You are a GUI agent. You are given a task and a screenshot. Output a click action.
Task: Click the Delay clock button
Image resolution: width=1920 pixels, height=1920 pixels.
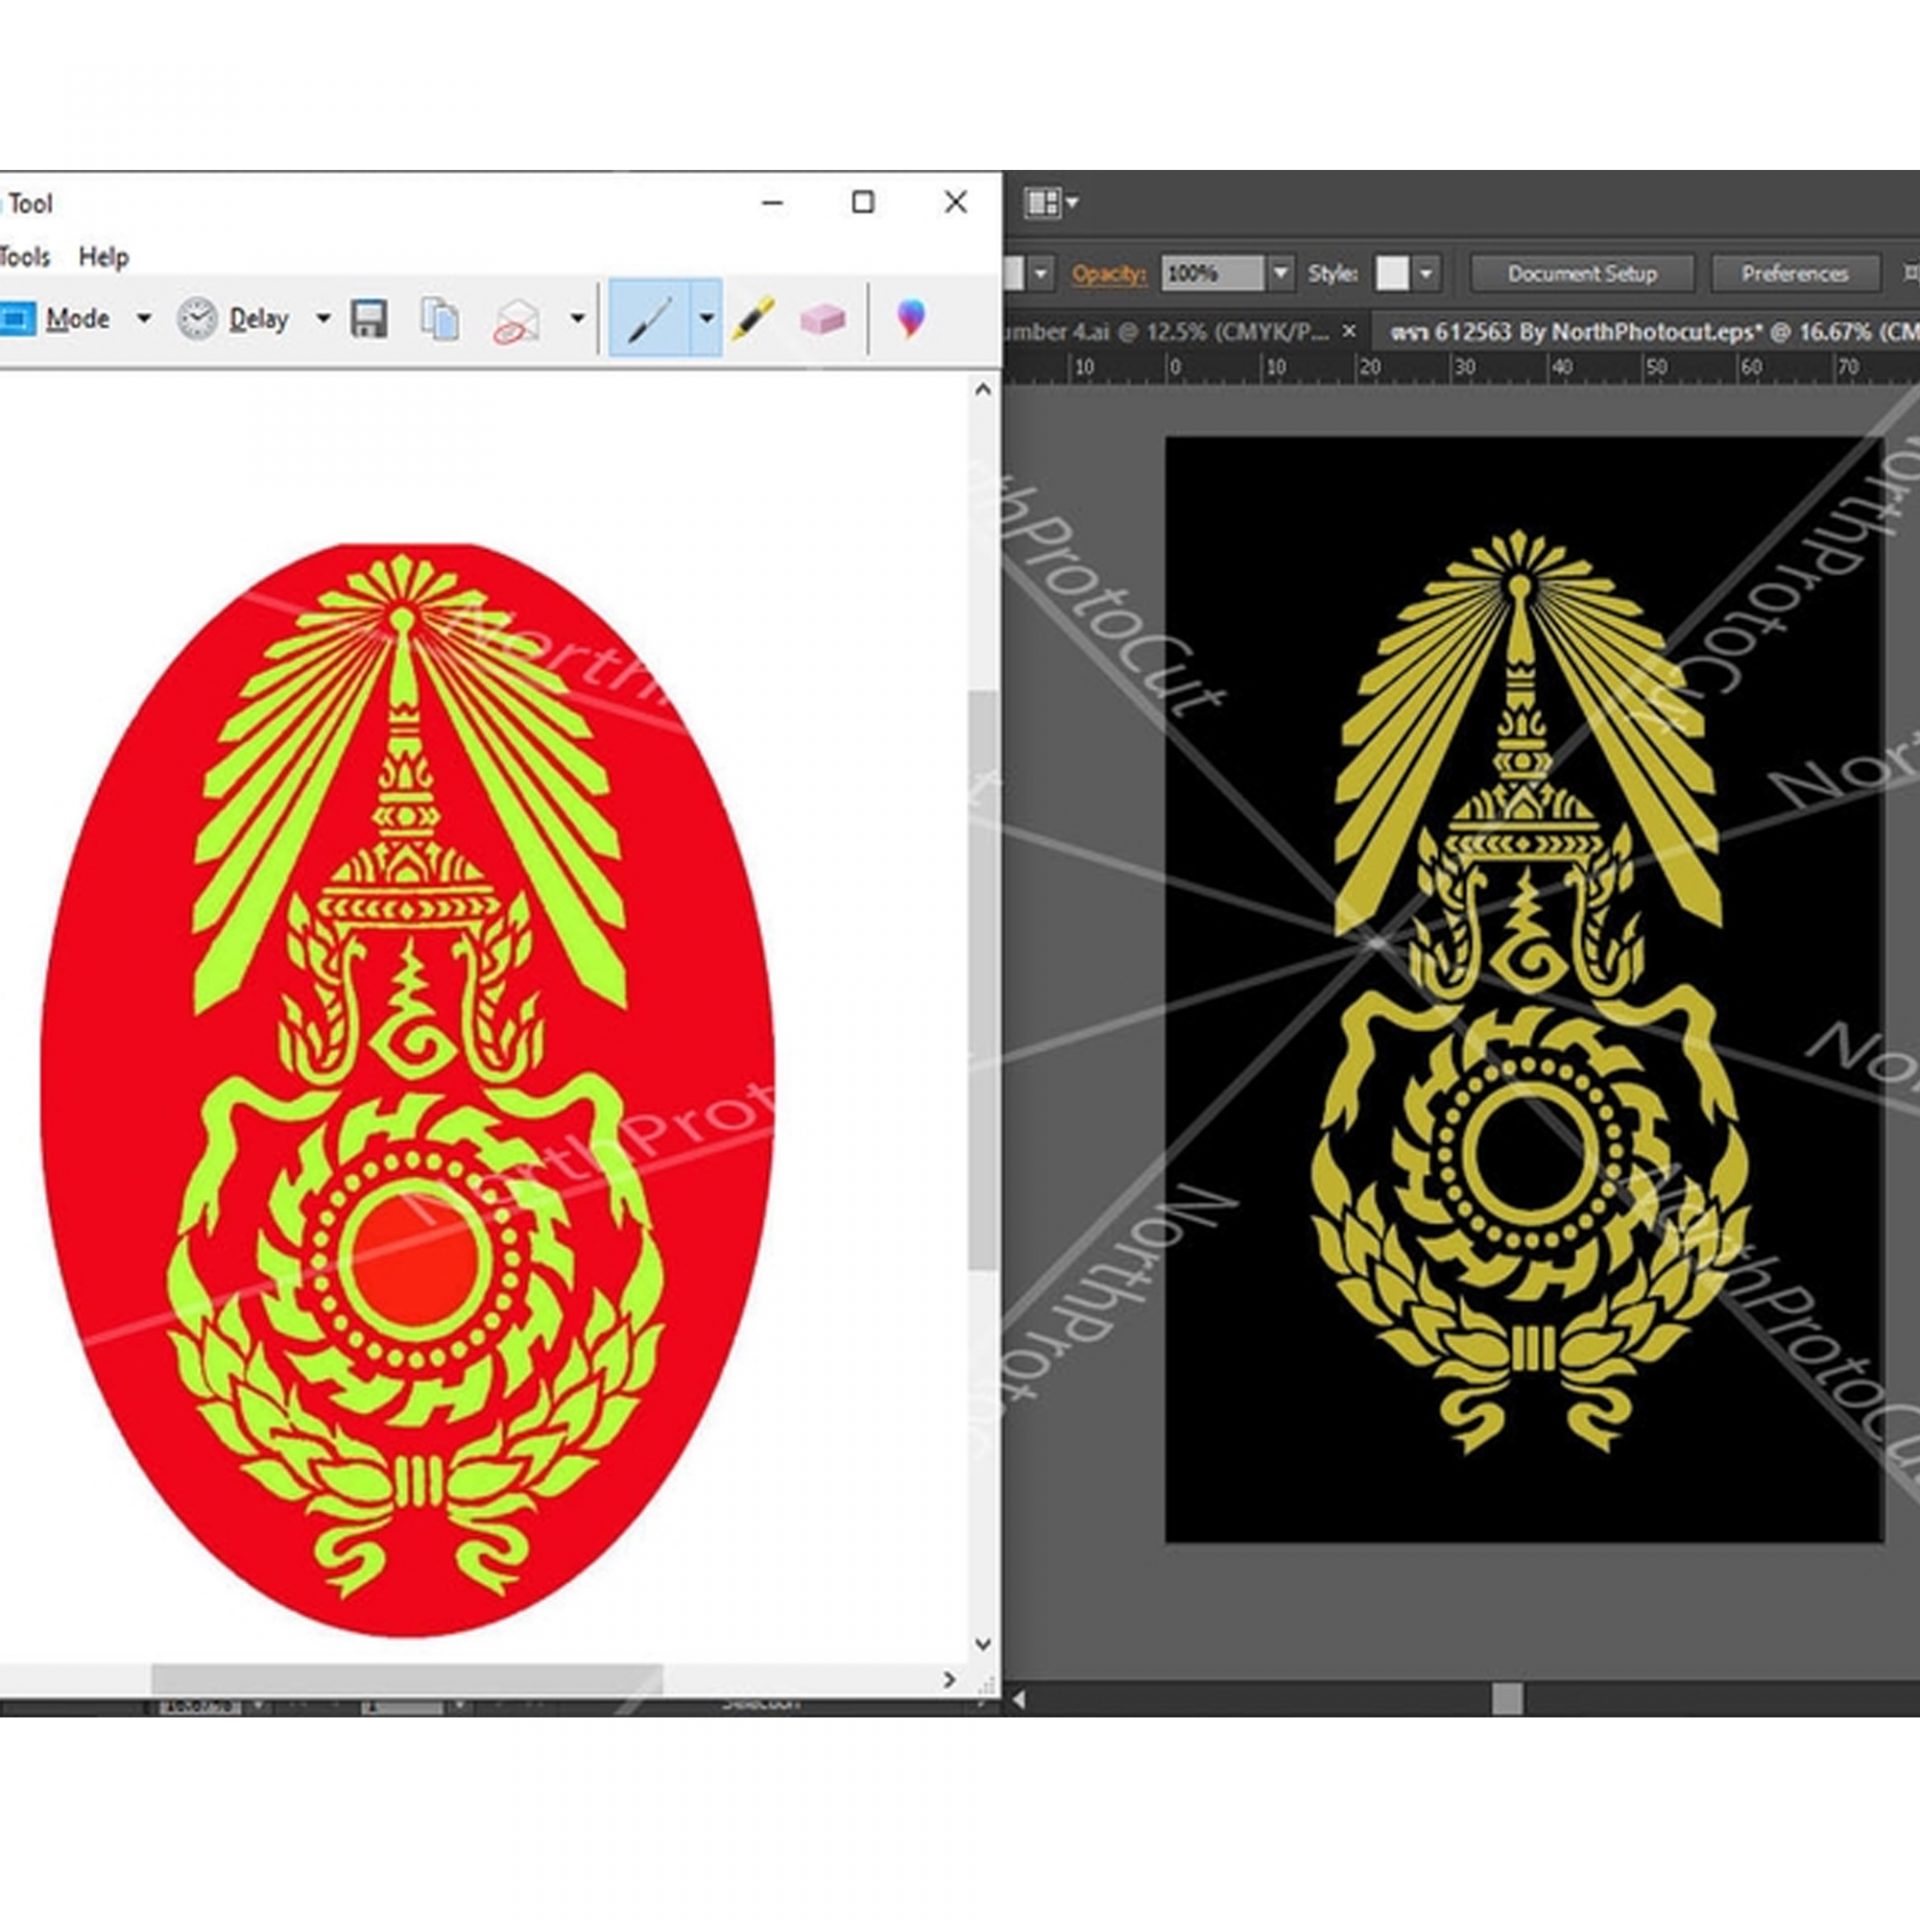click(x=233, y=319)
